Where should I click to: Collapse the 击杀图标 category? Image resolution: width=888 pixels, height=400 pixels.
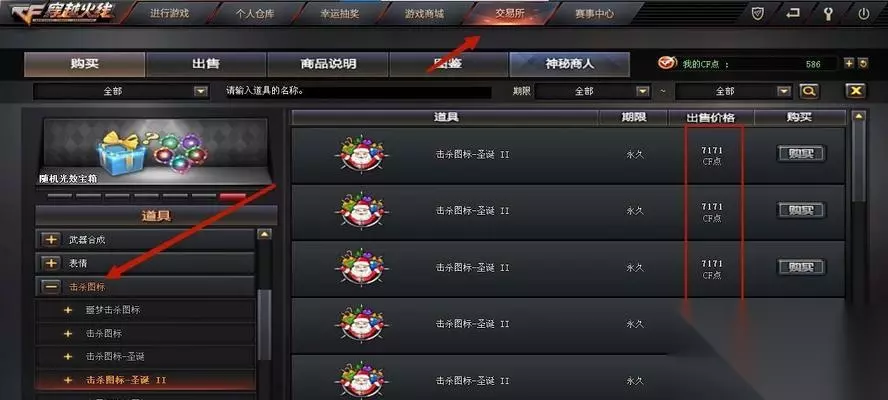tap(51, 287)
